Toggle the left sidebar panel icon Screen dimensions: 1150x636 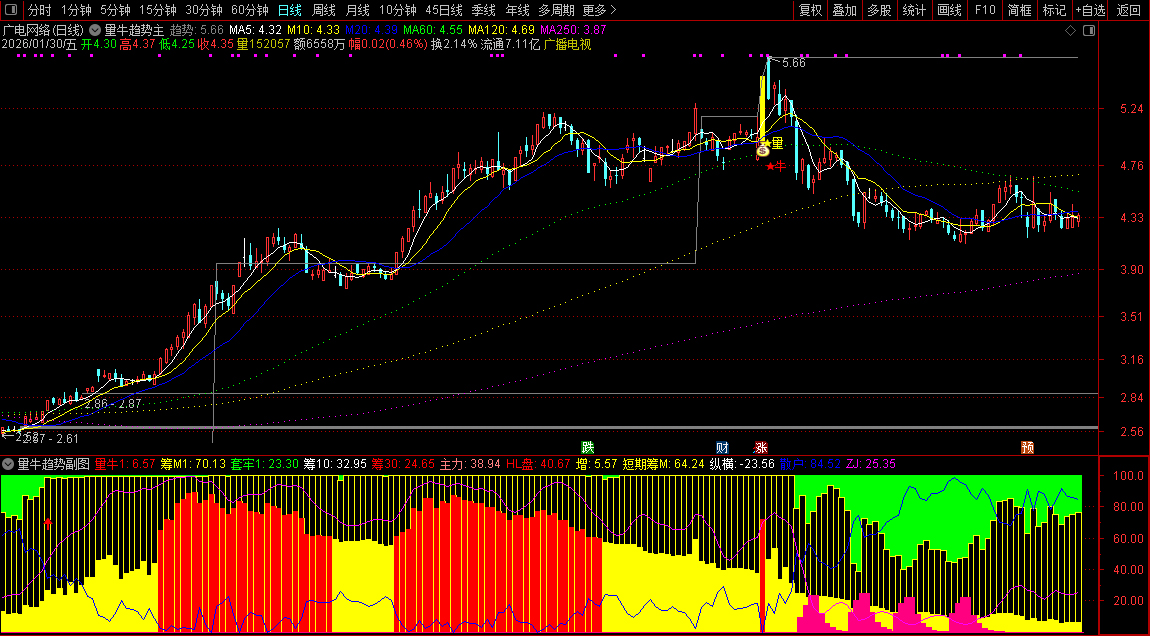[10, 10]
